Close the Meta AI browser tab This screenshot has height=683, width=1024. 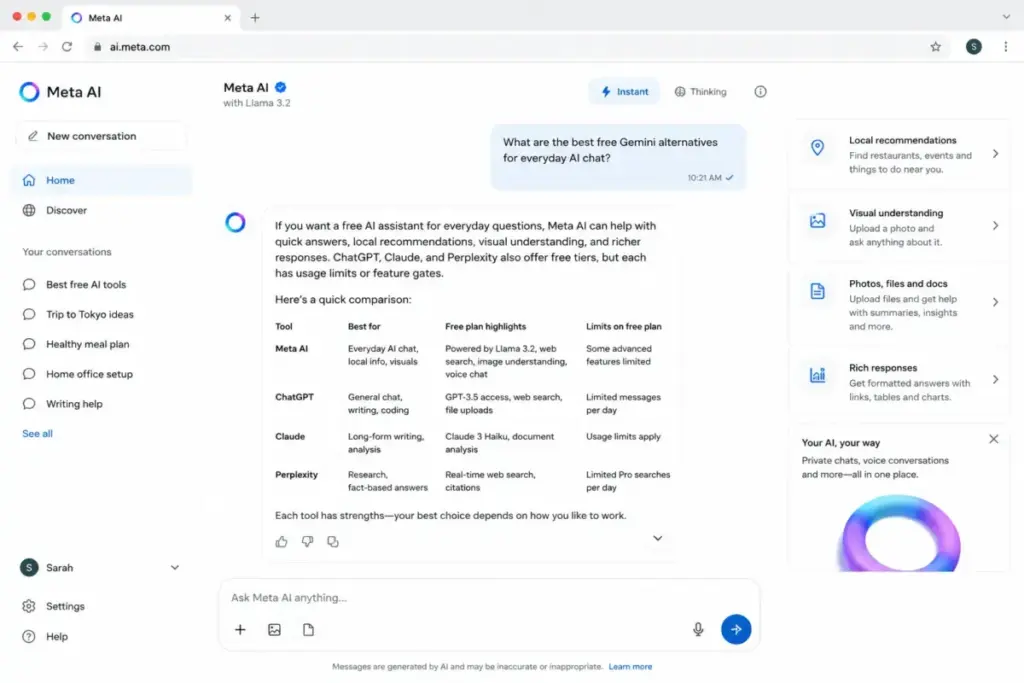[227, 18]
